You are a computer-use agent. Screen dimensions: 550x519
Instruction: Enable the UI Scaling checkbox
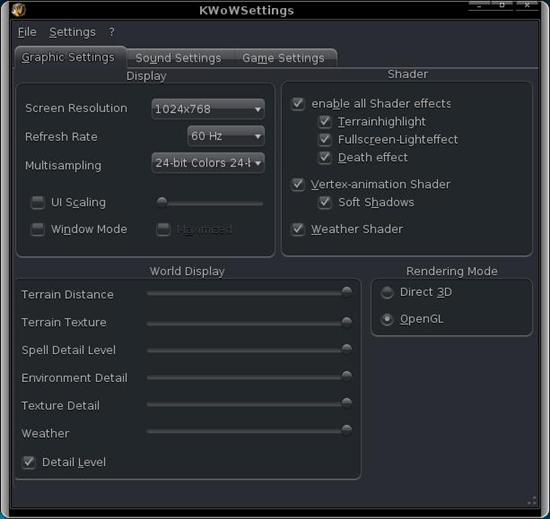38,202
